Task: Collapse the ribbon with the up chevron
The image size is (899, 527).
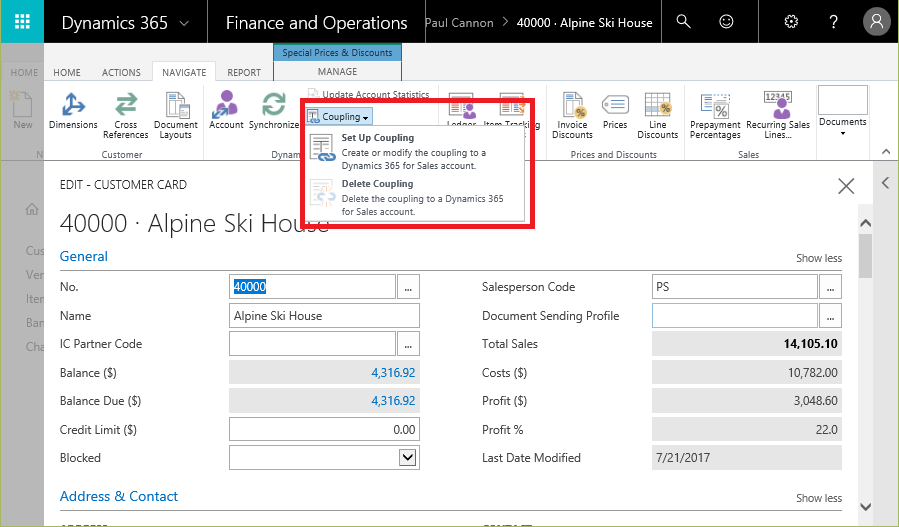Action: click(886, 151)
